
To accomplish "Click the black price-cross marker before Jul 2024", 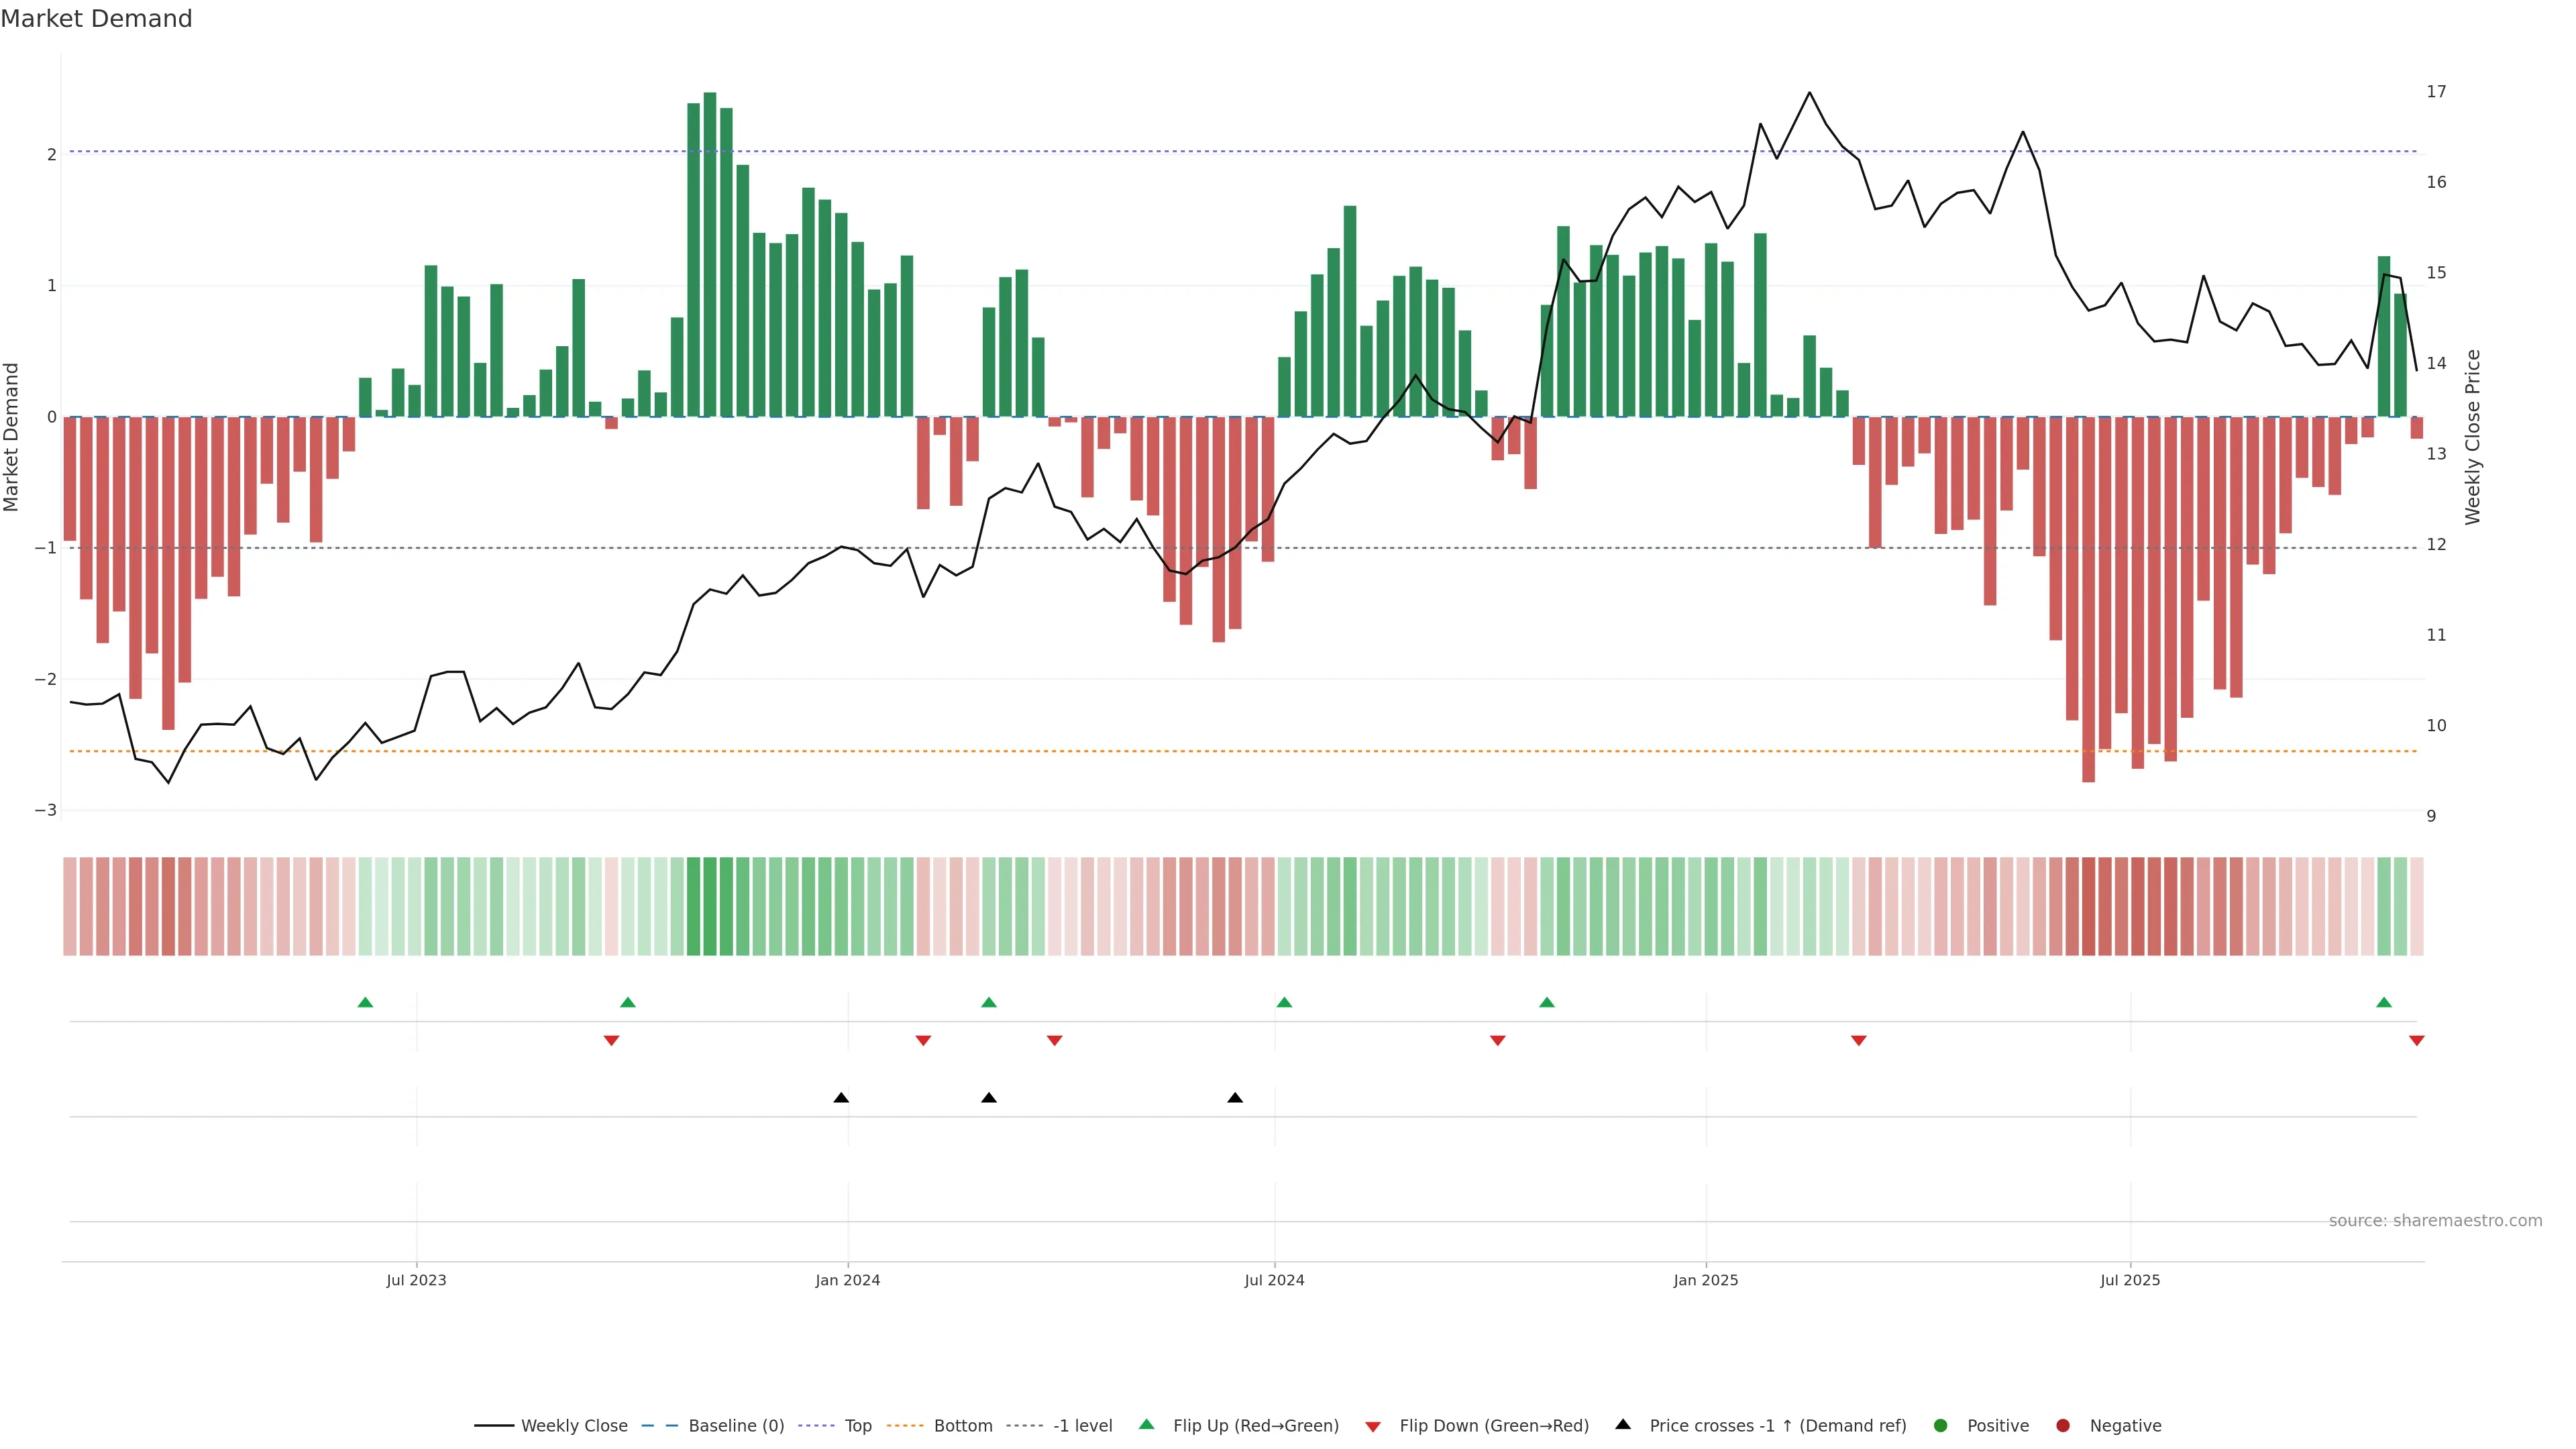I will coord(1235,1098).
